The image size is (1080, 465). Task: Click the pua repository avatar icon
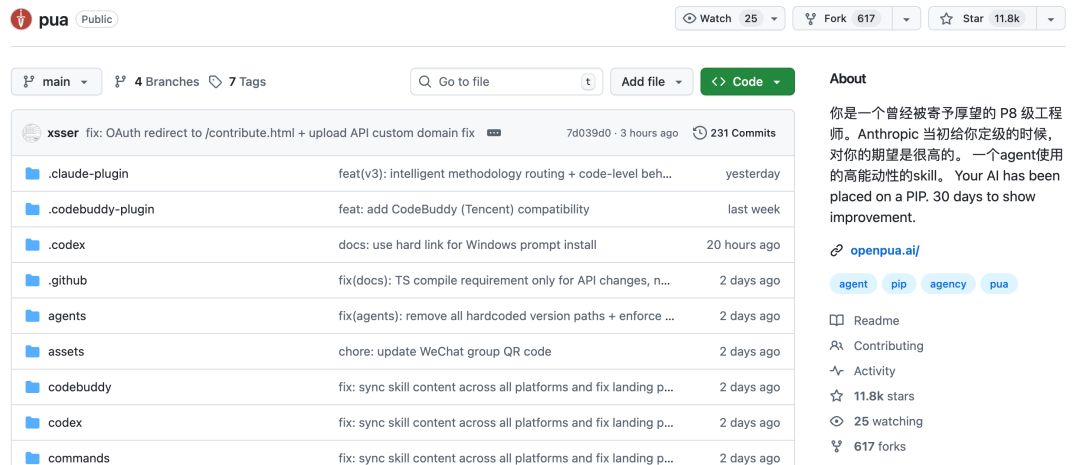coord(21,19)
